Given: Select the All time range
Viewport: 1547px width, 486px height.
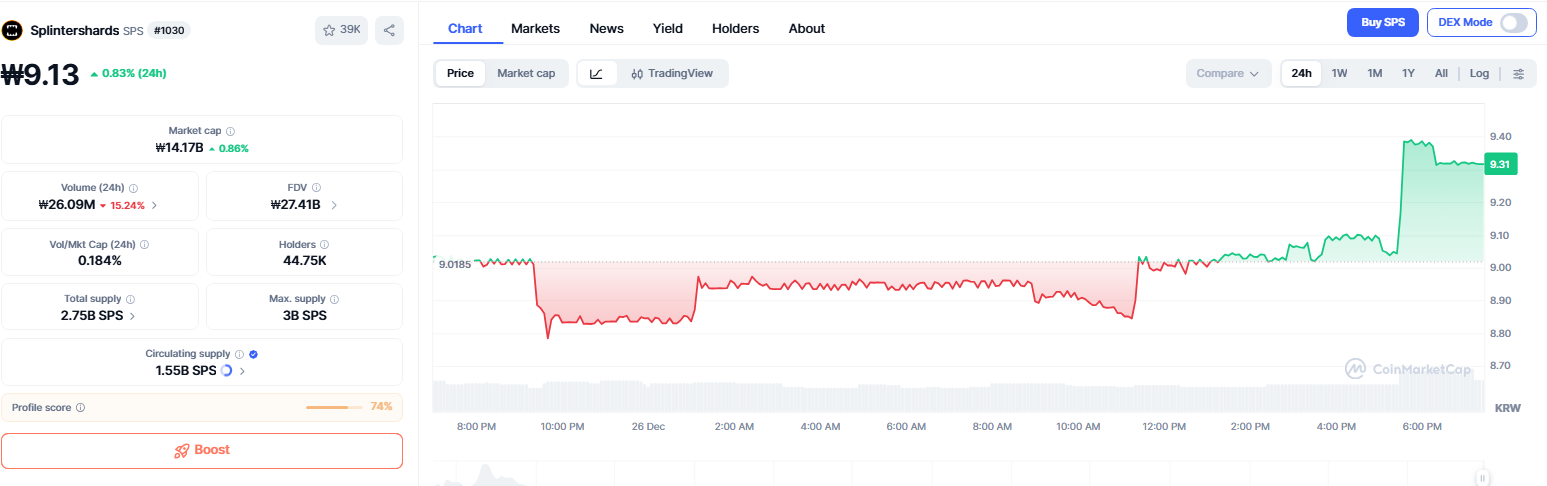Looking at the screenshot, I should pyautogui.click(x=1441, y=73).
